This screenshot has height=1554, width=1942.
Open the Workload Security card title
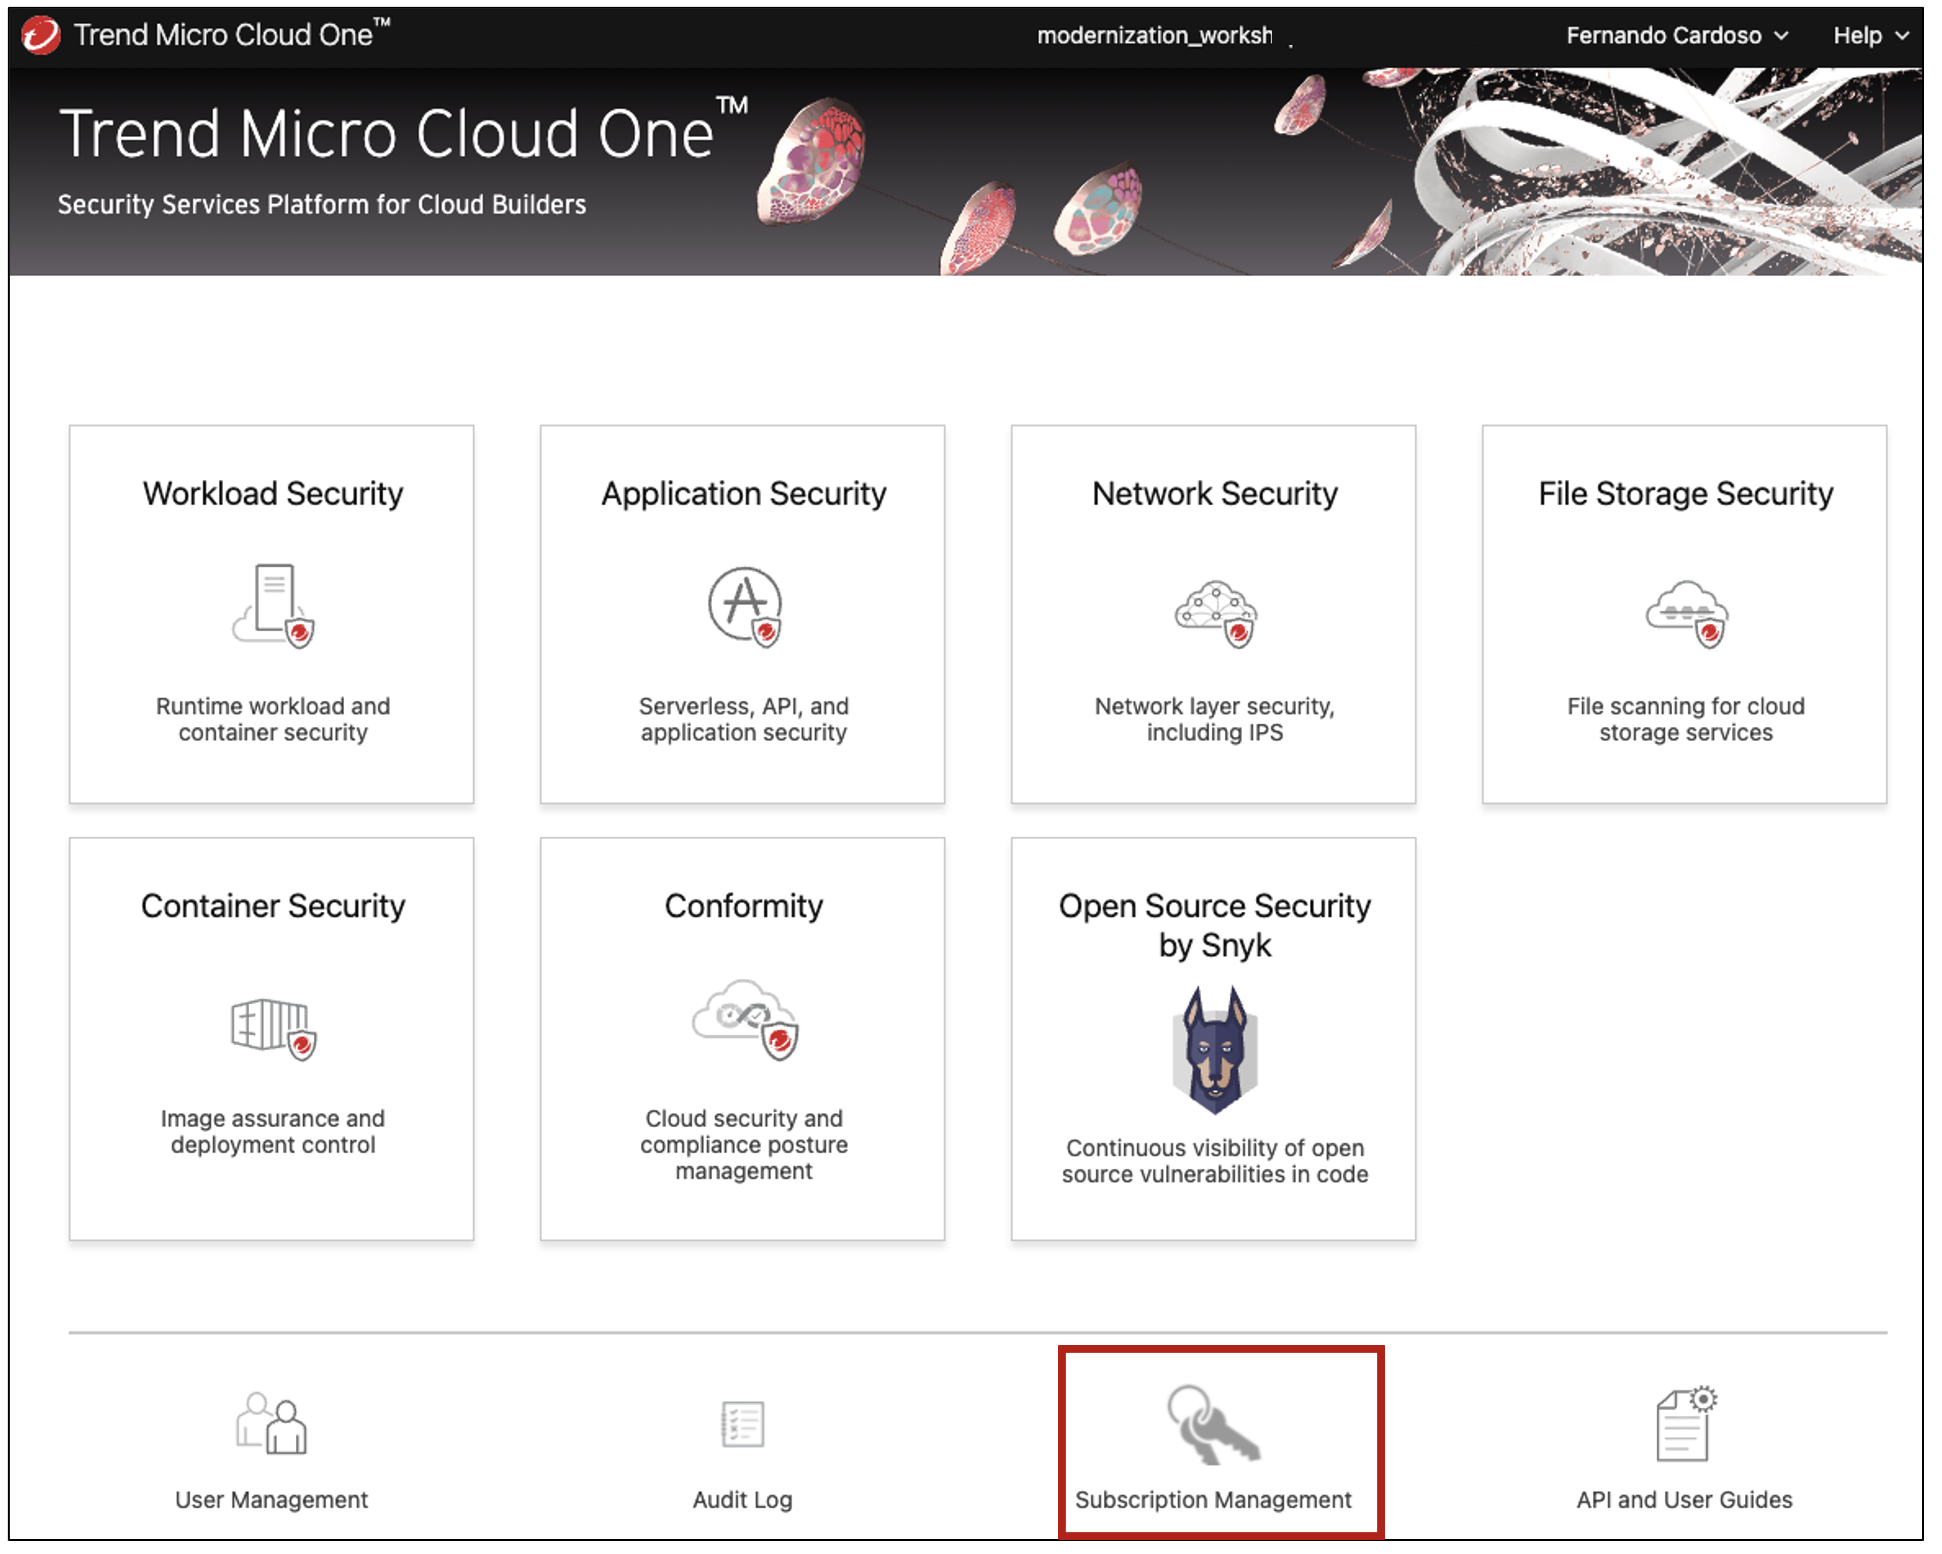point(273,493)
